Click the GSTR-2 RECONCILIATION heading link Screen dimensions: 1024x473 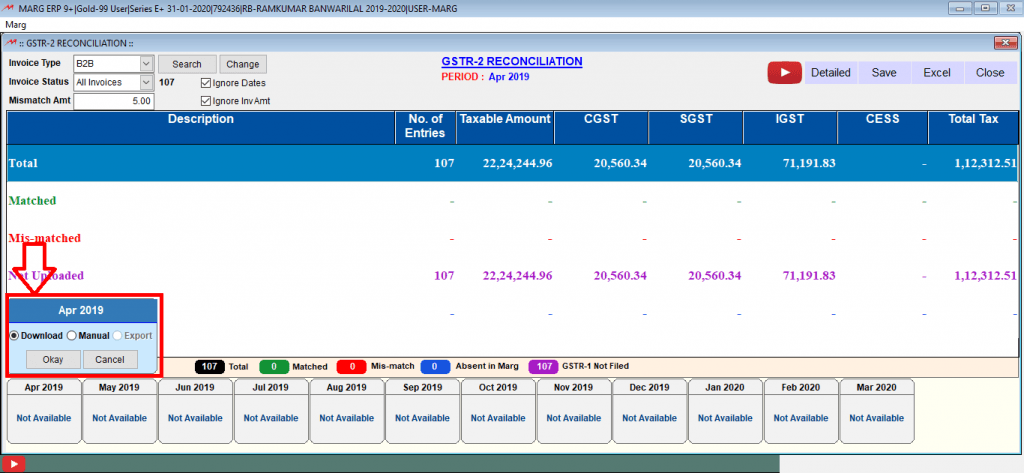point(512,61)
